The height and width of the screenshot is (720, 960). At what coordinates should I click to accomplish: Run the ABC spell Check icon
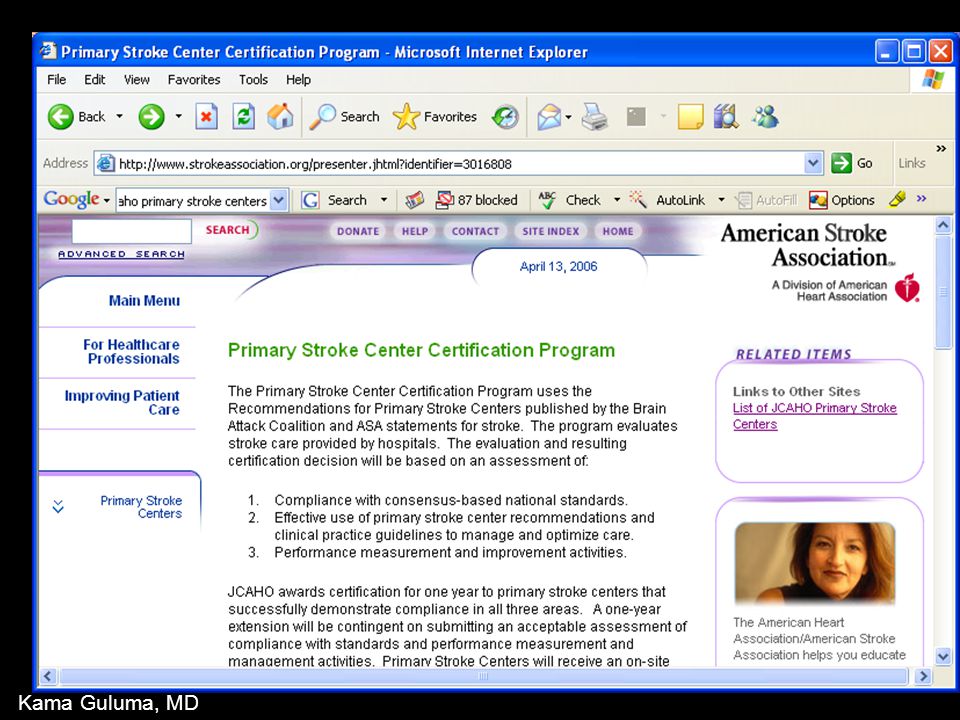click(x=547, y=200)
